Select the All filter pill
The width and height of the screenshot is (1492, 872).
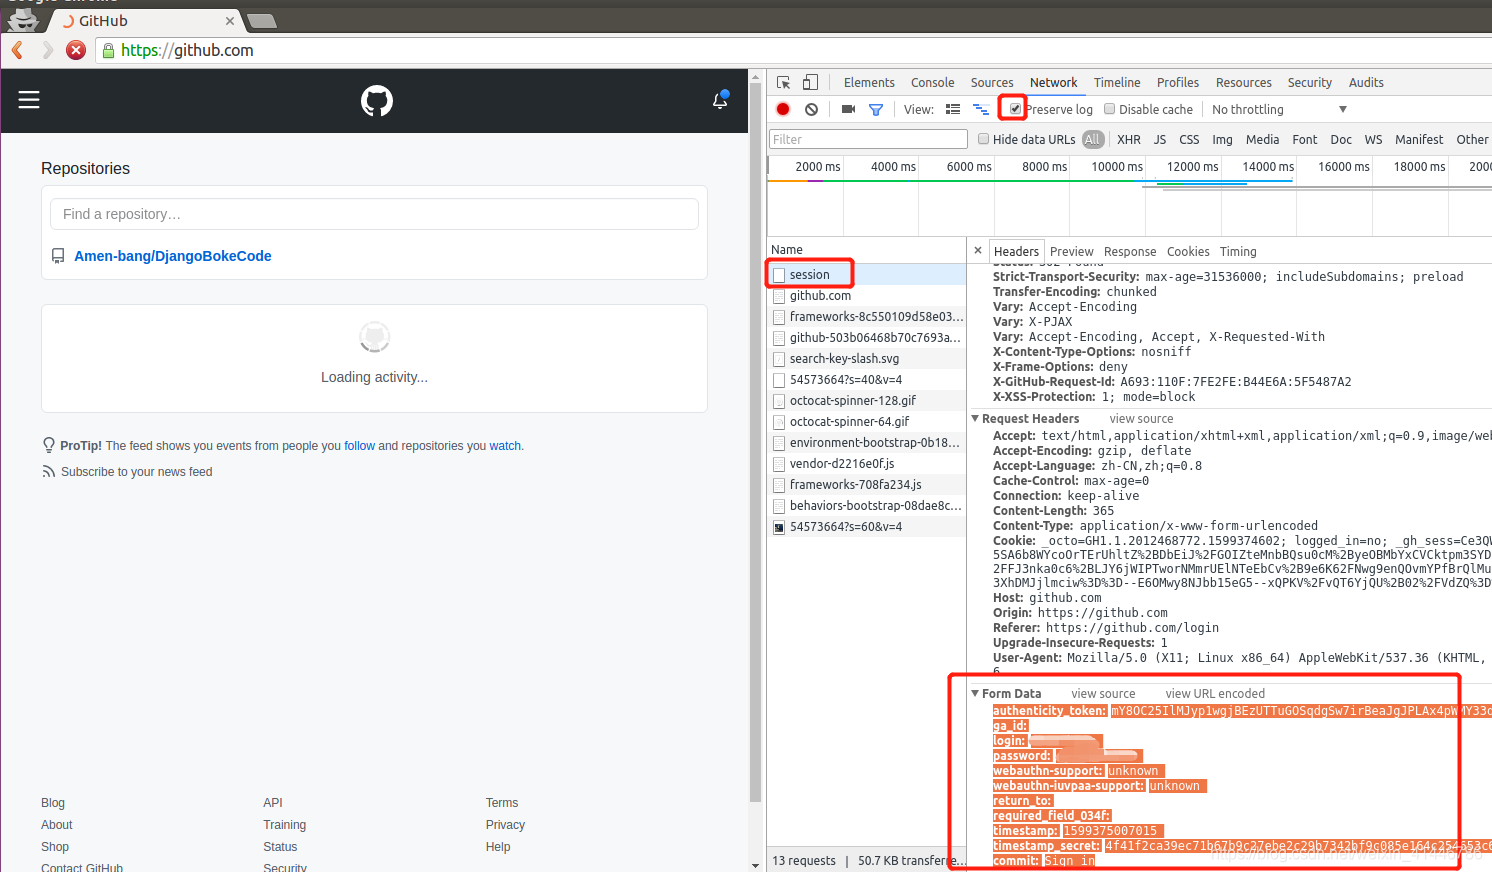coord(1093,139)
